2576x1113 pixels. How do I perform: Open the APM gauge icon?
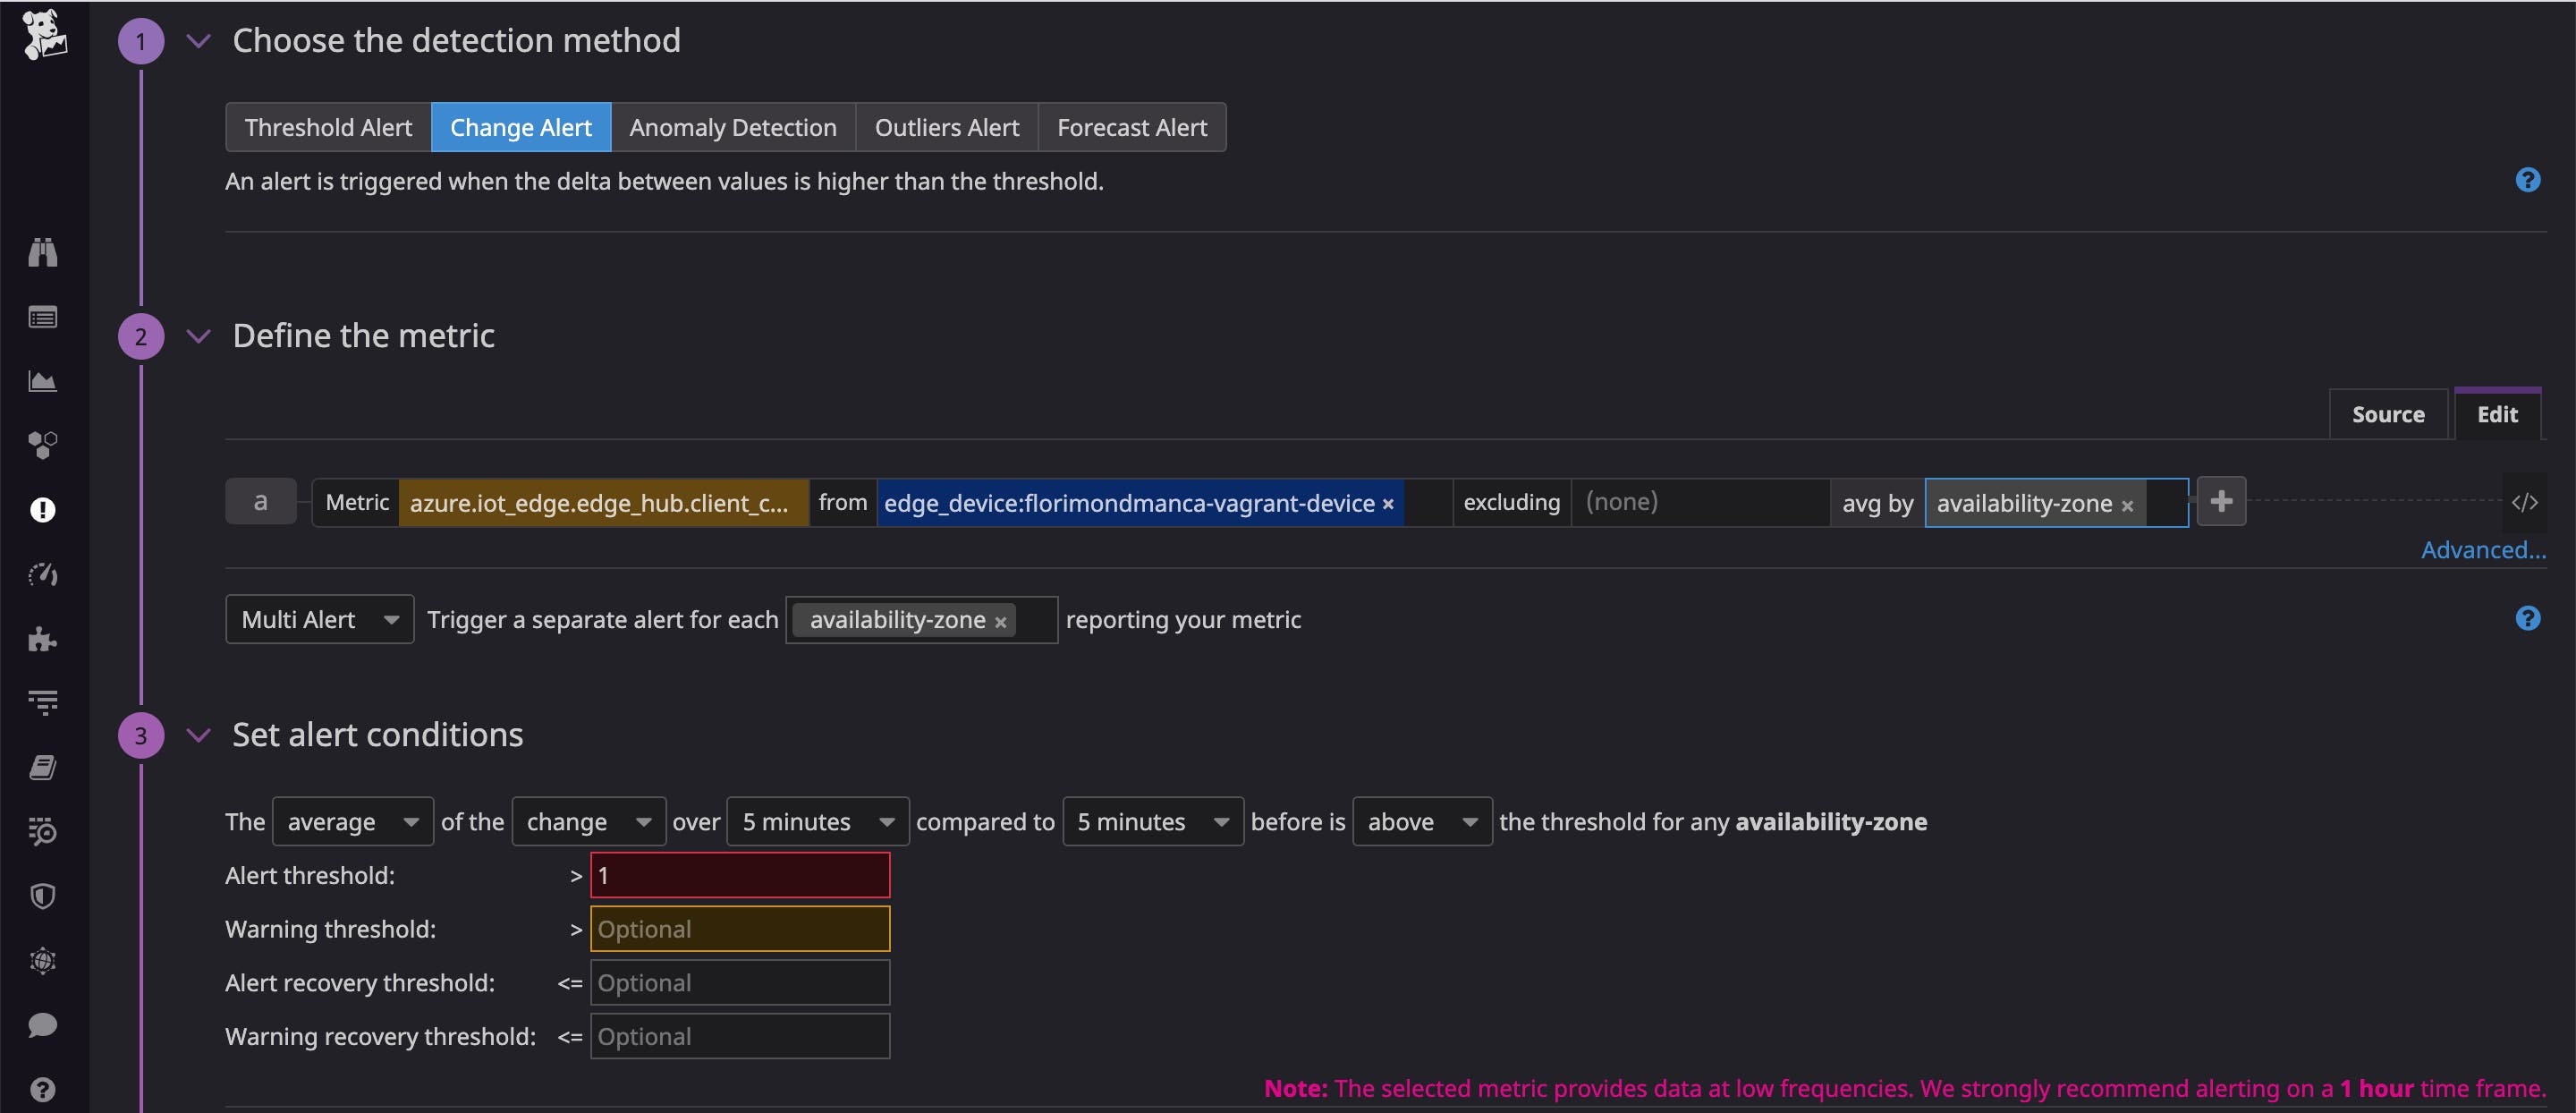[x=42, y=574]
